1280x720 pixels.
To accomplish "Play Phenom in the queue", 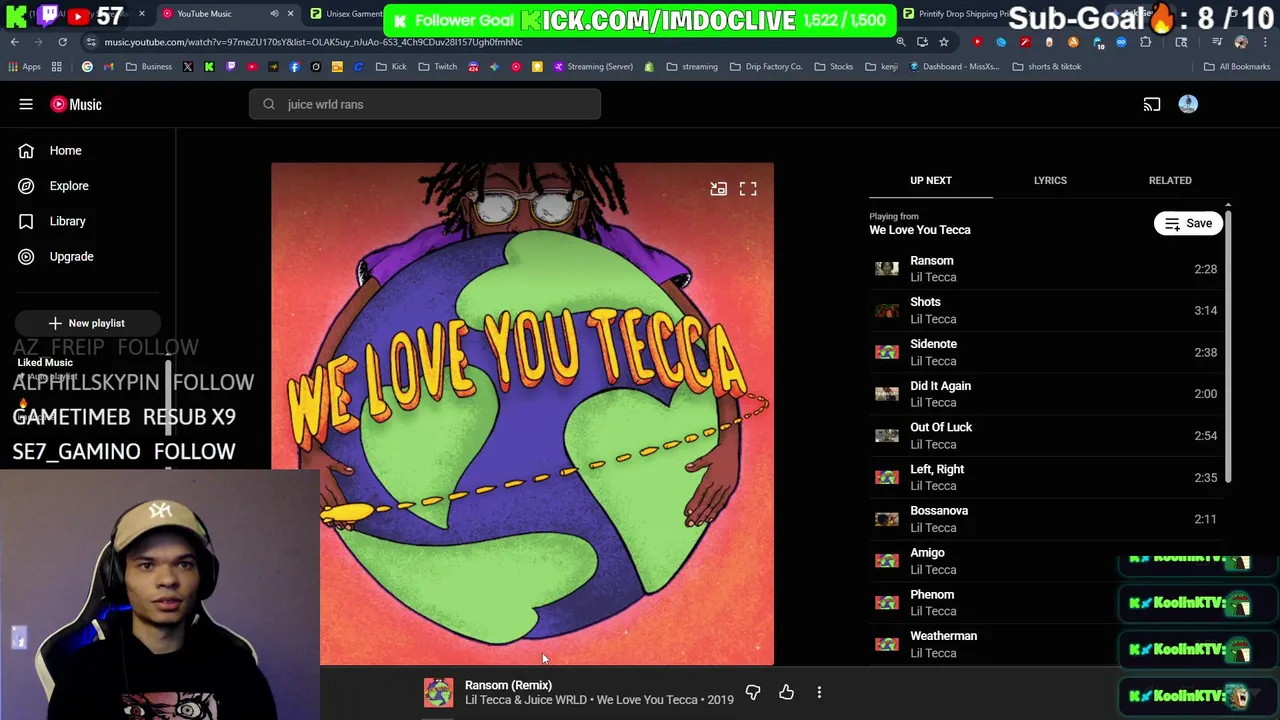I will click(x=1046, y=603).
